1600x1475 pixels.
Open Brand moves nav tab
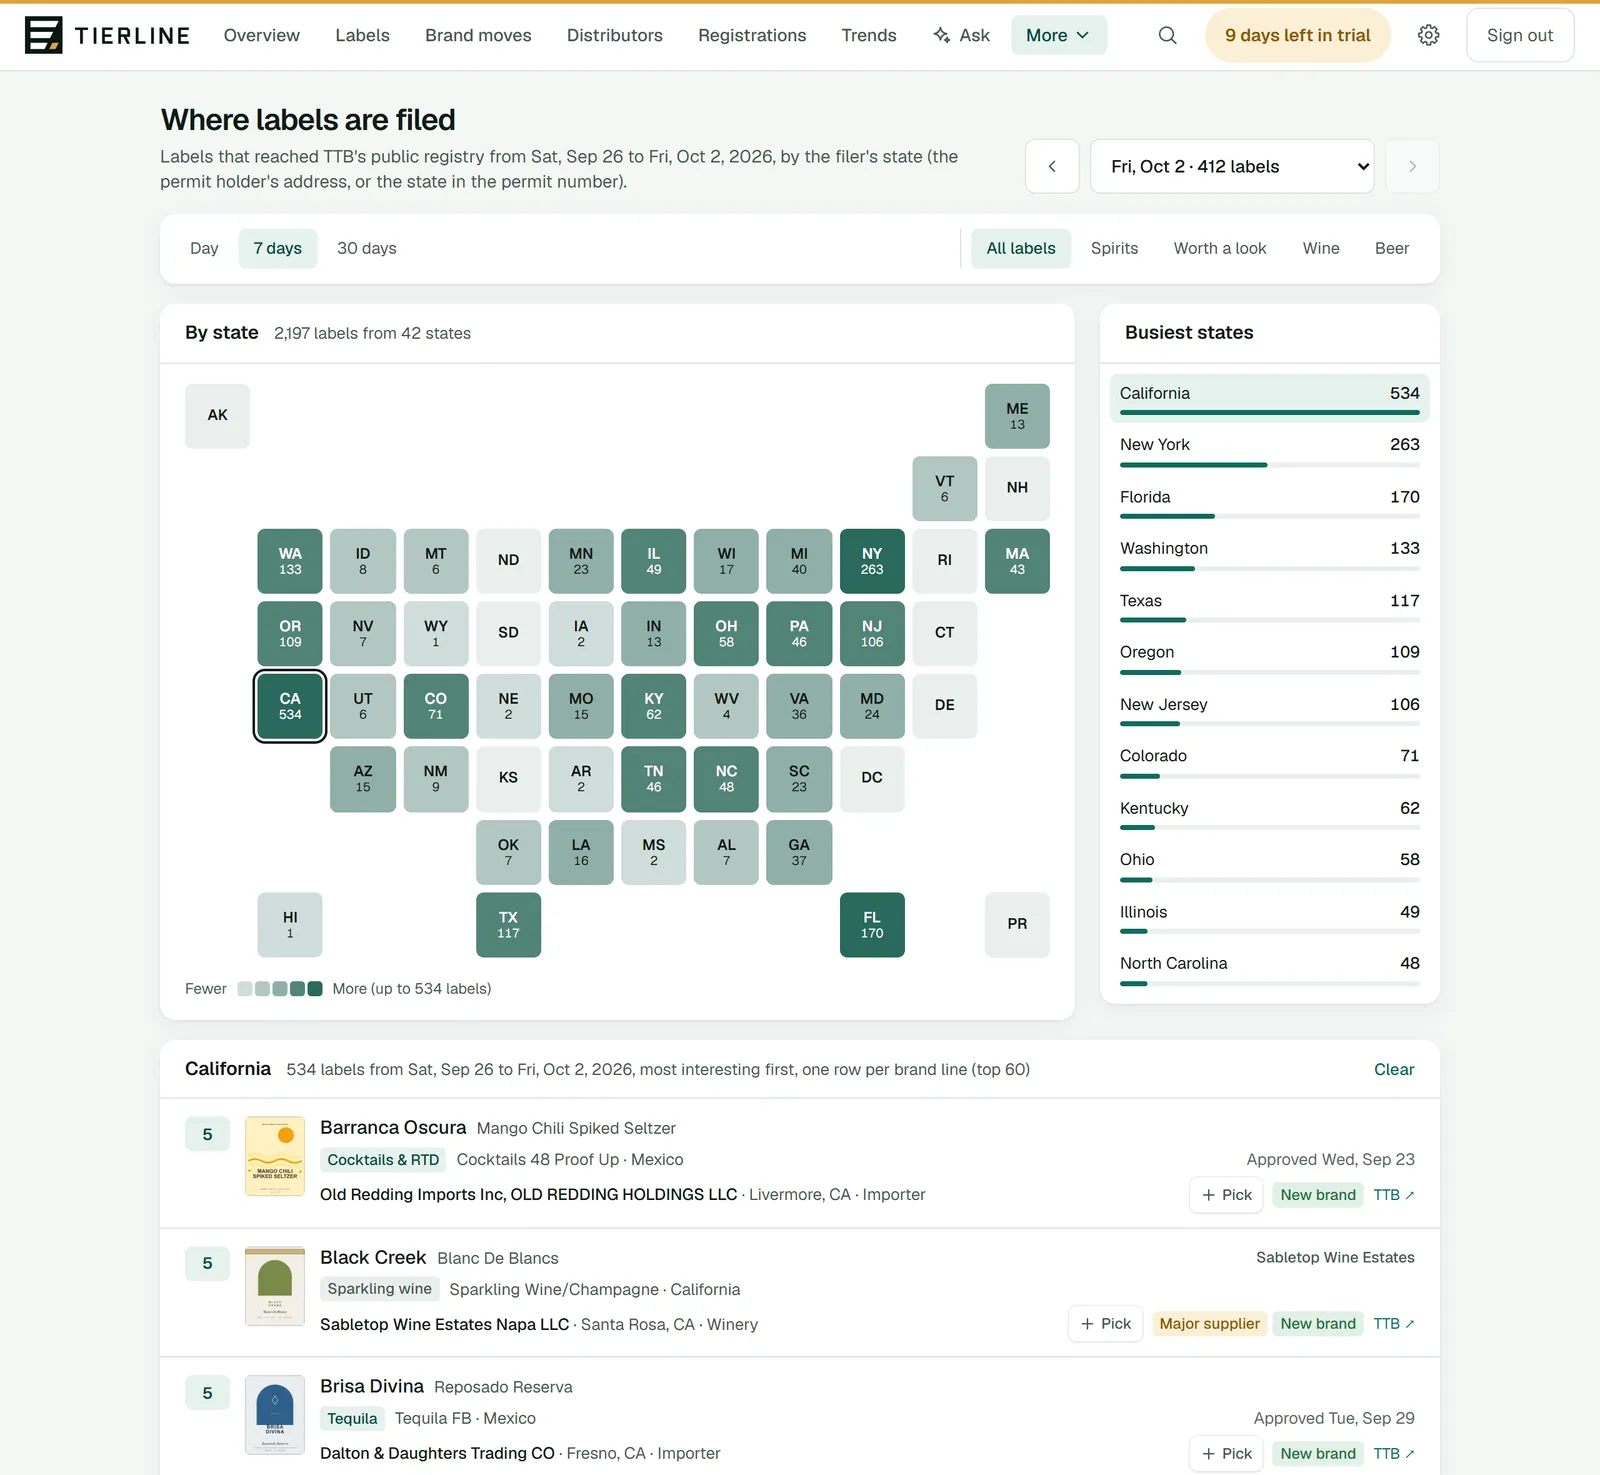pos(478,35)
